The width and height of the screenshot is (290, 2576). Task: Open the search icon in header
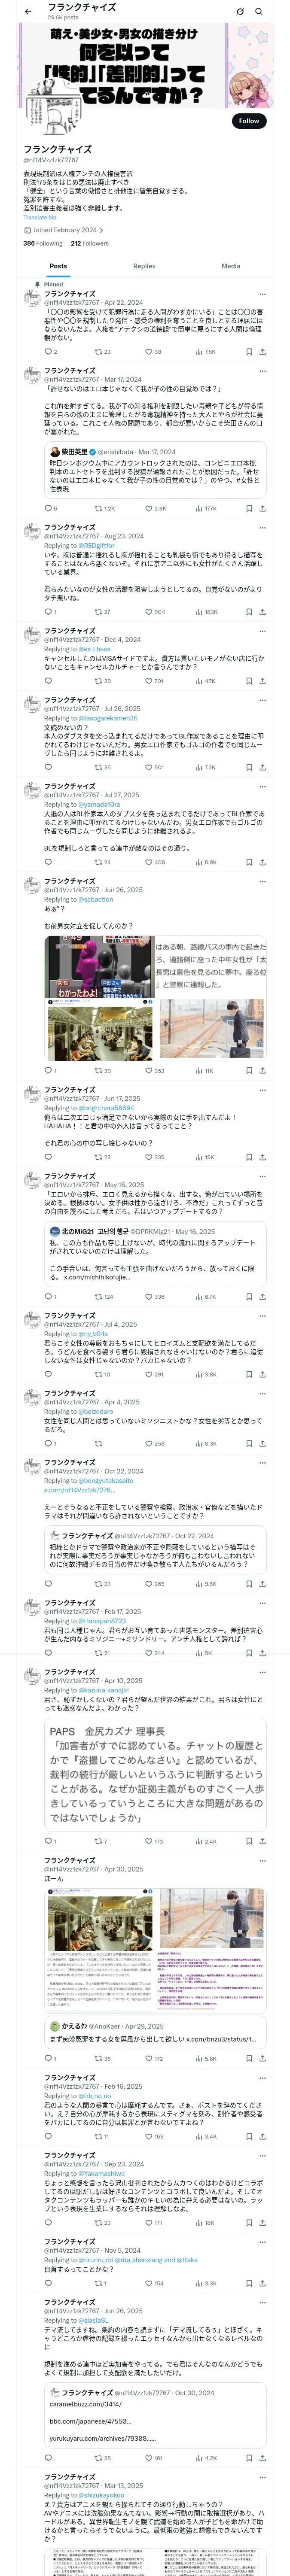pos(259,11)
